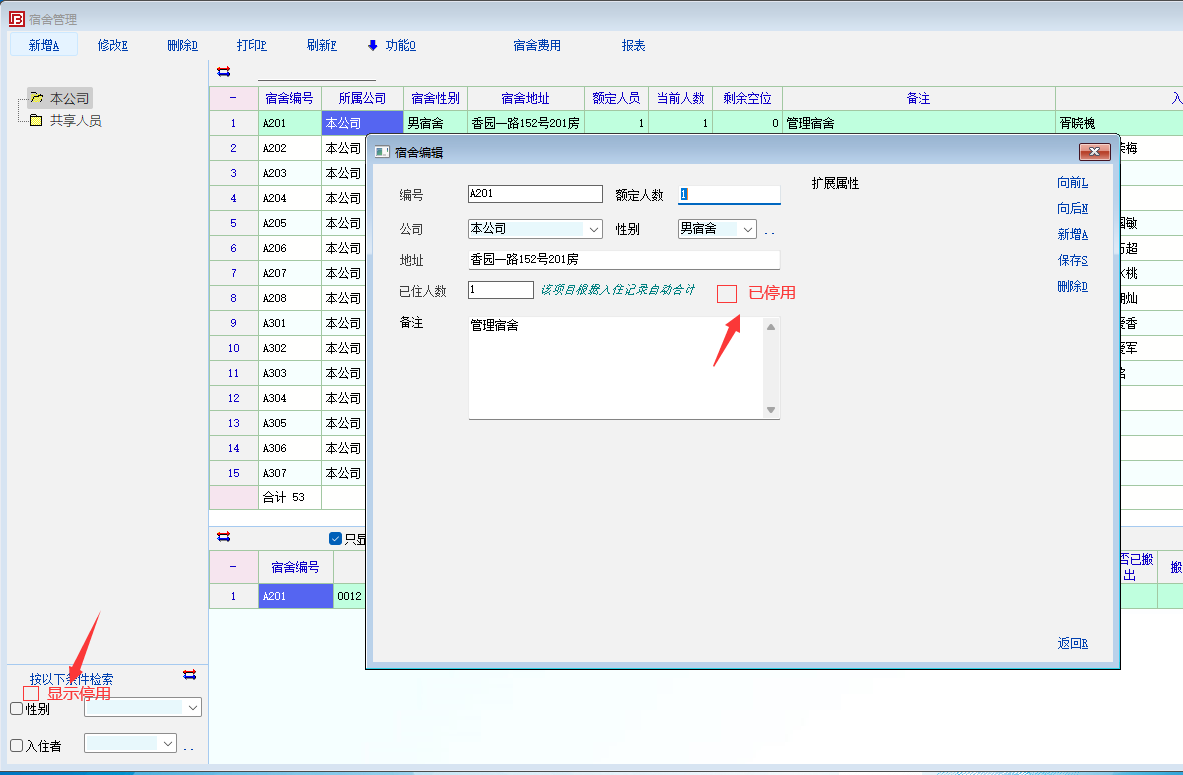Click the 备注 text box scrollbar down arrow

click(x=771, y=410)
